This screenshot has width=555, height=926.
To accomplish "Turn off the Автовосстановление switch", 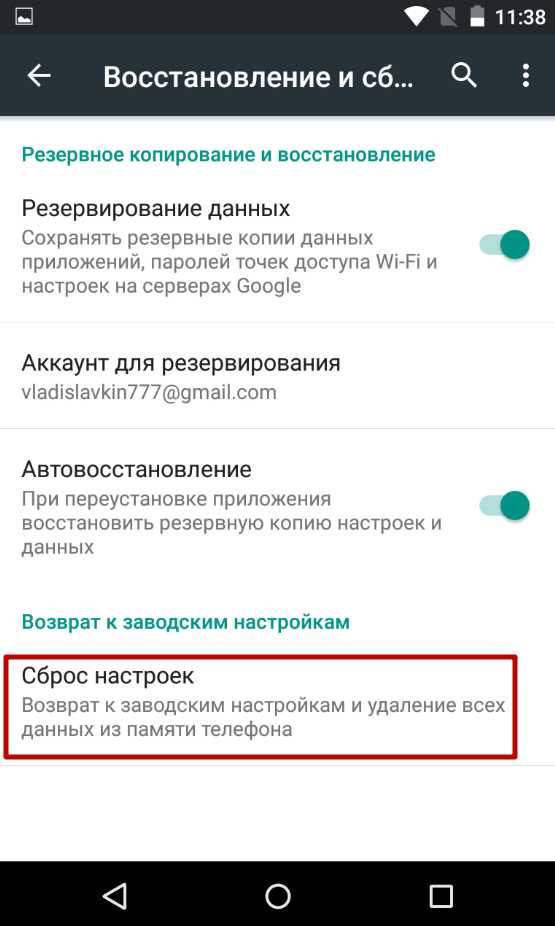I will point(505,506).
